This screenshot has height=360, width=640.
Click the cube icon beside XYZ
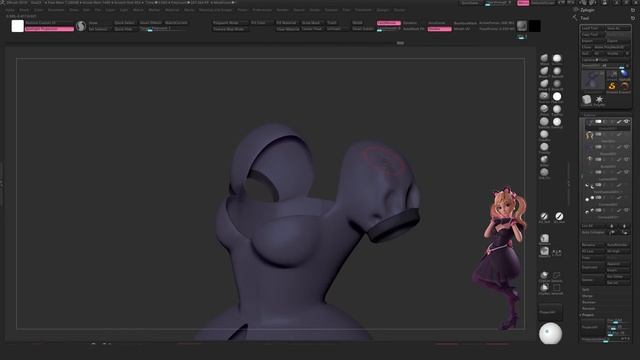point(544,251)
